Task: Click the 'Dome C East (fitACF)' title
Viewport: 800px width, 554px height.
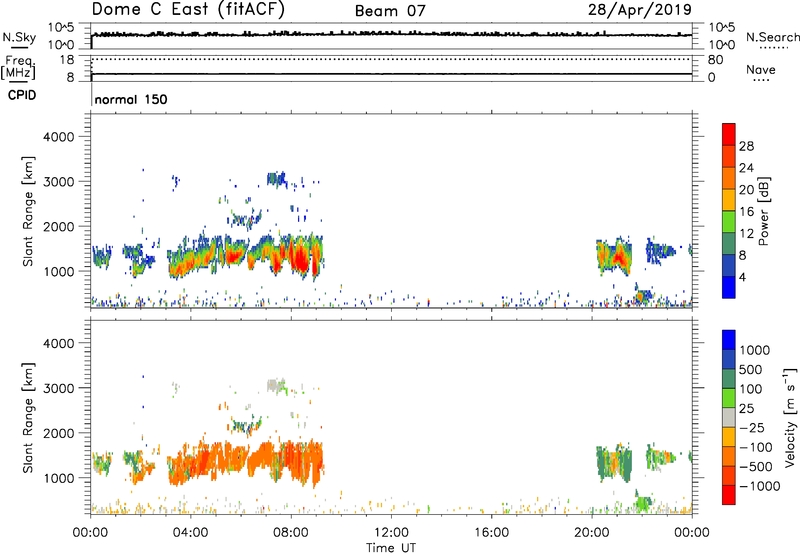Action: coord(188,9)
